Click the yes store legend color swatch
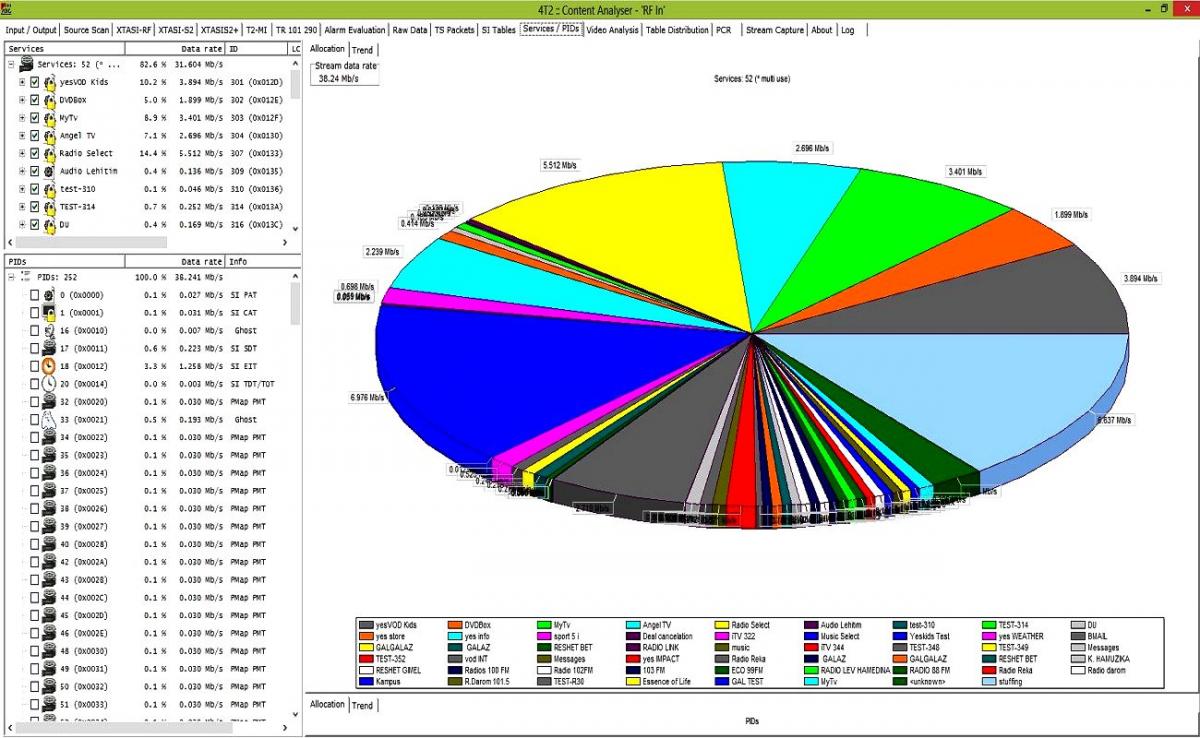The width and height of the screenshot is (1200, 738). (367, 636)
